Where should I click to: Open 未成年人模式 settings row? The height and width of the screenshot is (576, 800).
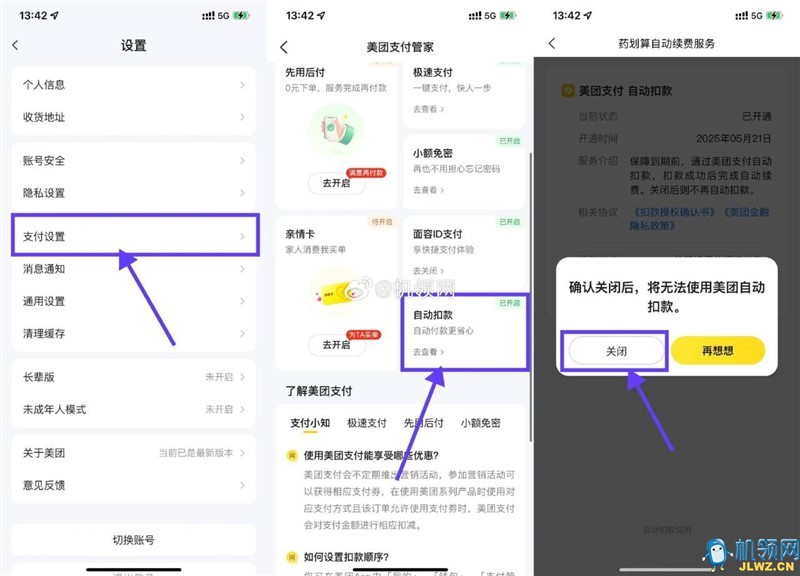(x=134, y=409)
